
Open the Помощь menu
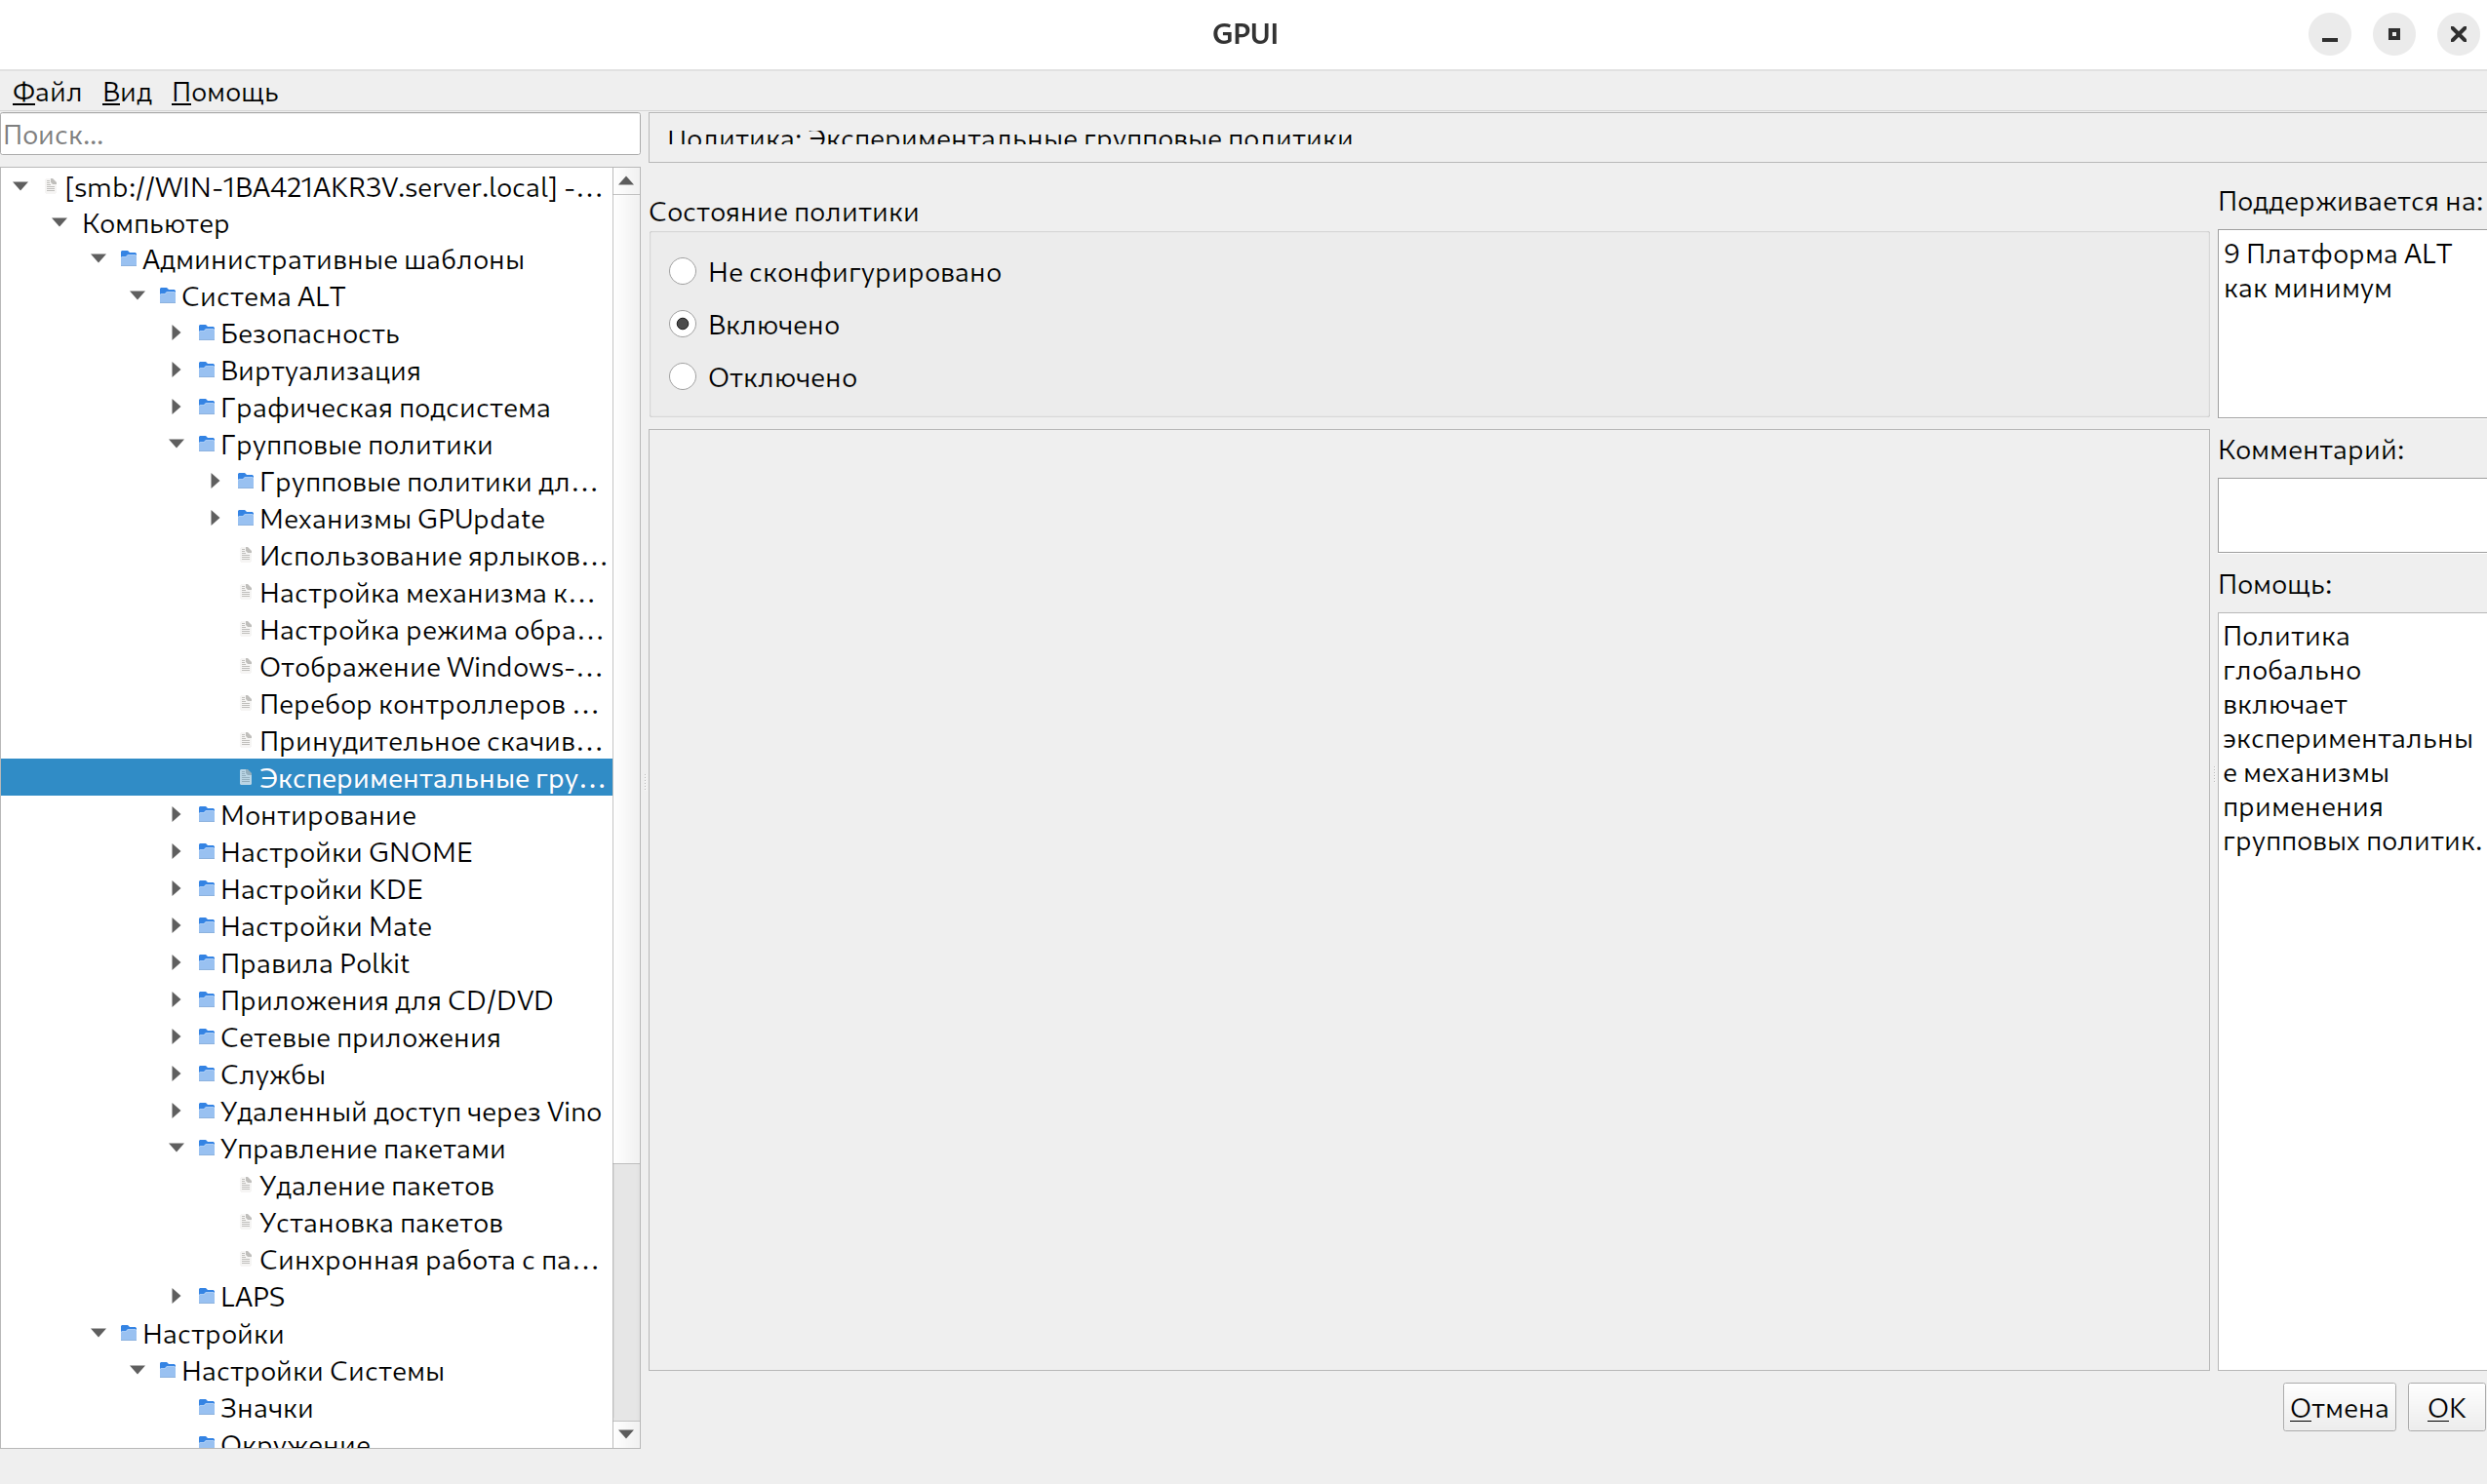click(x=225, y=92)
